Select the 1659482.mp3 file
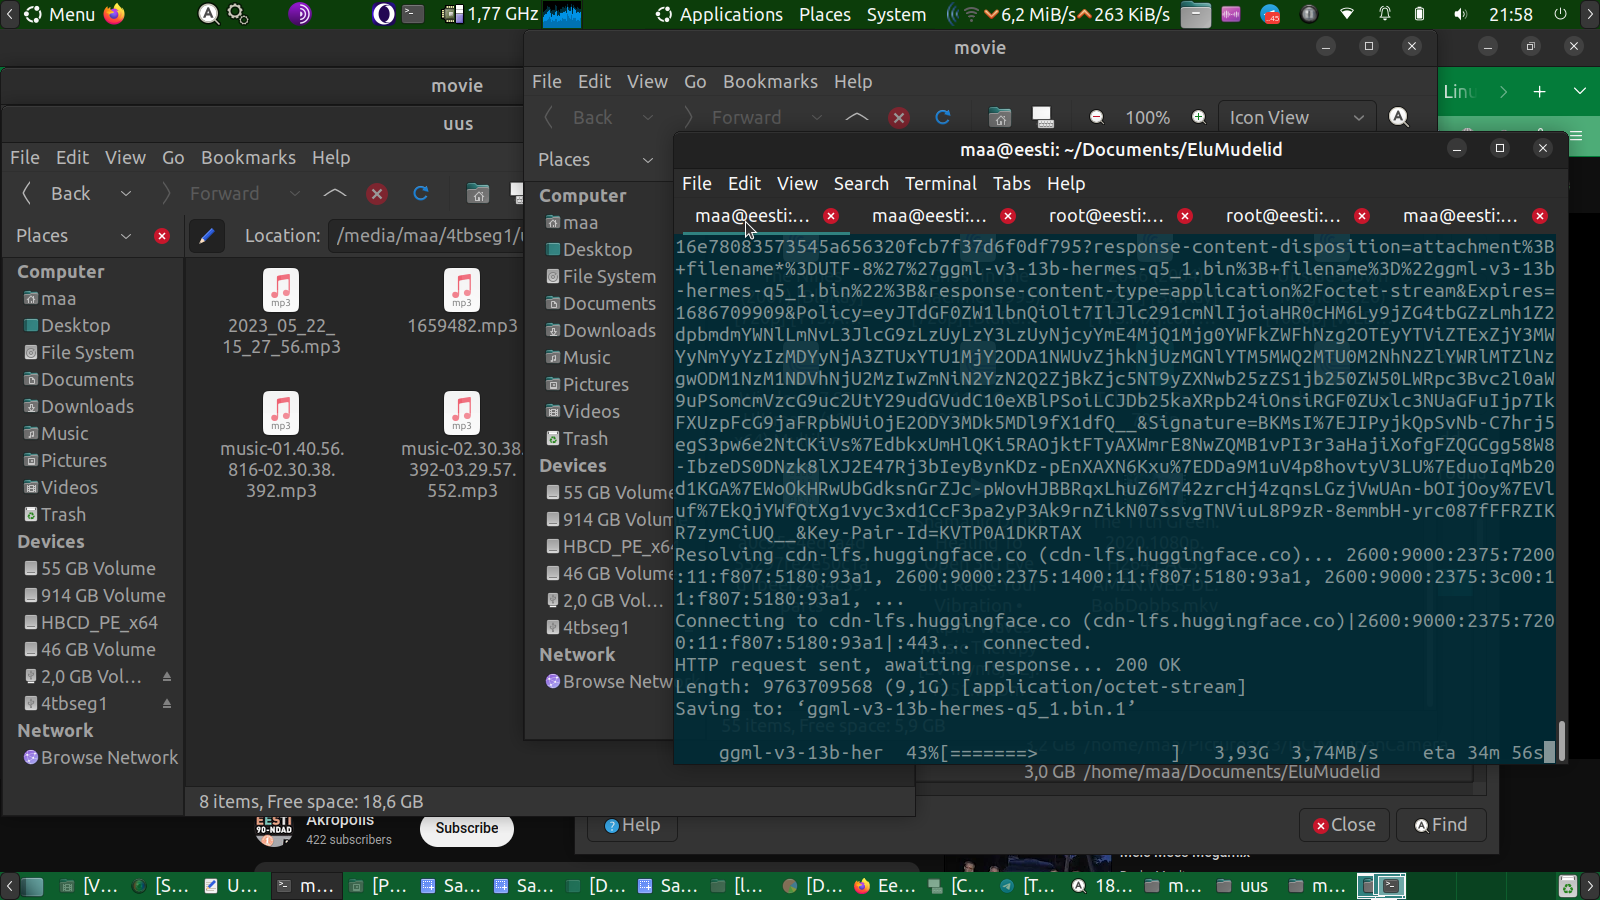This screenshot has width=1600, height=900. tap(462, 302)
